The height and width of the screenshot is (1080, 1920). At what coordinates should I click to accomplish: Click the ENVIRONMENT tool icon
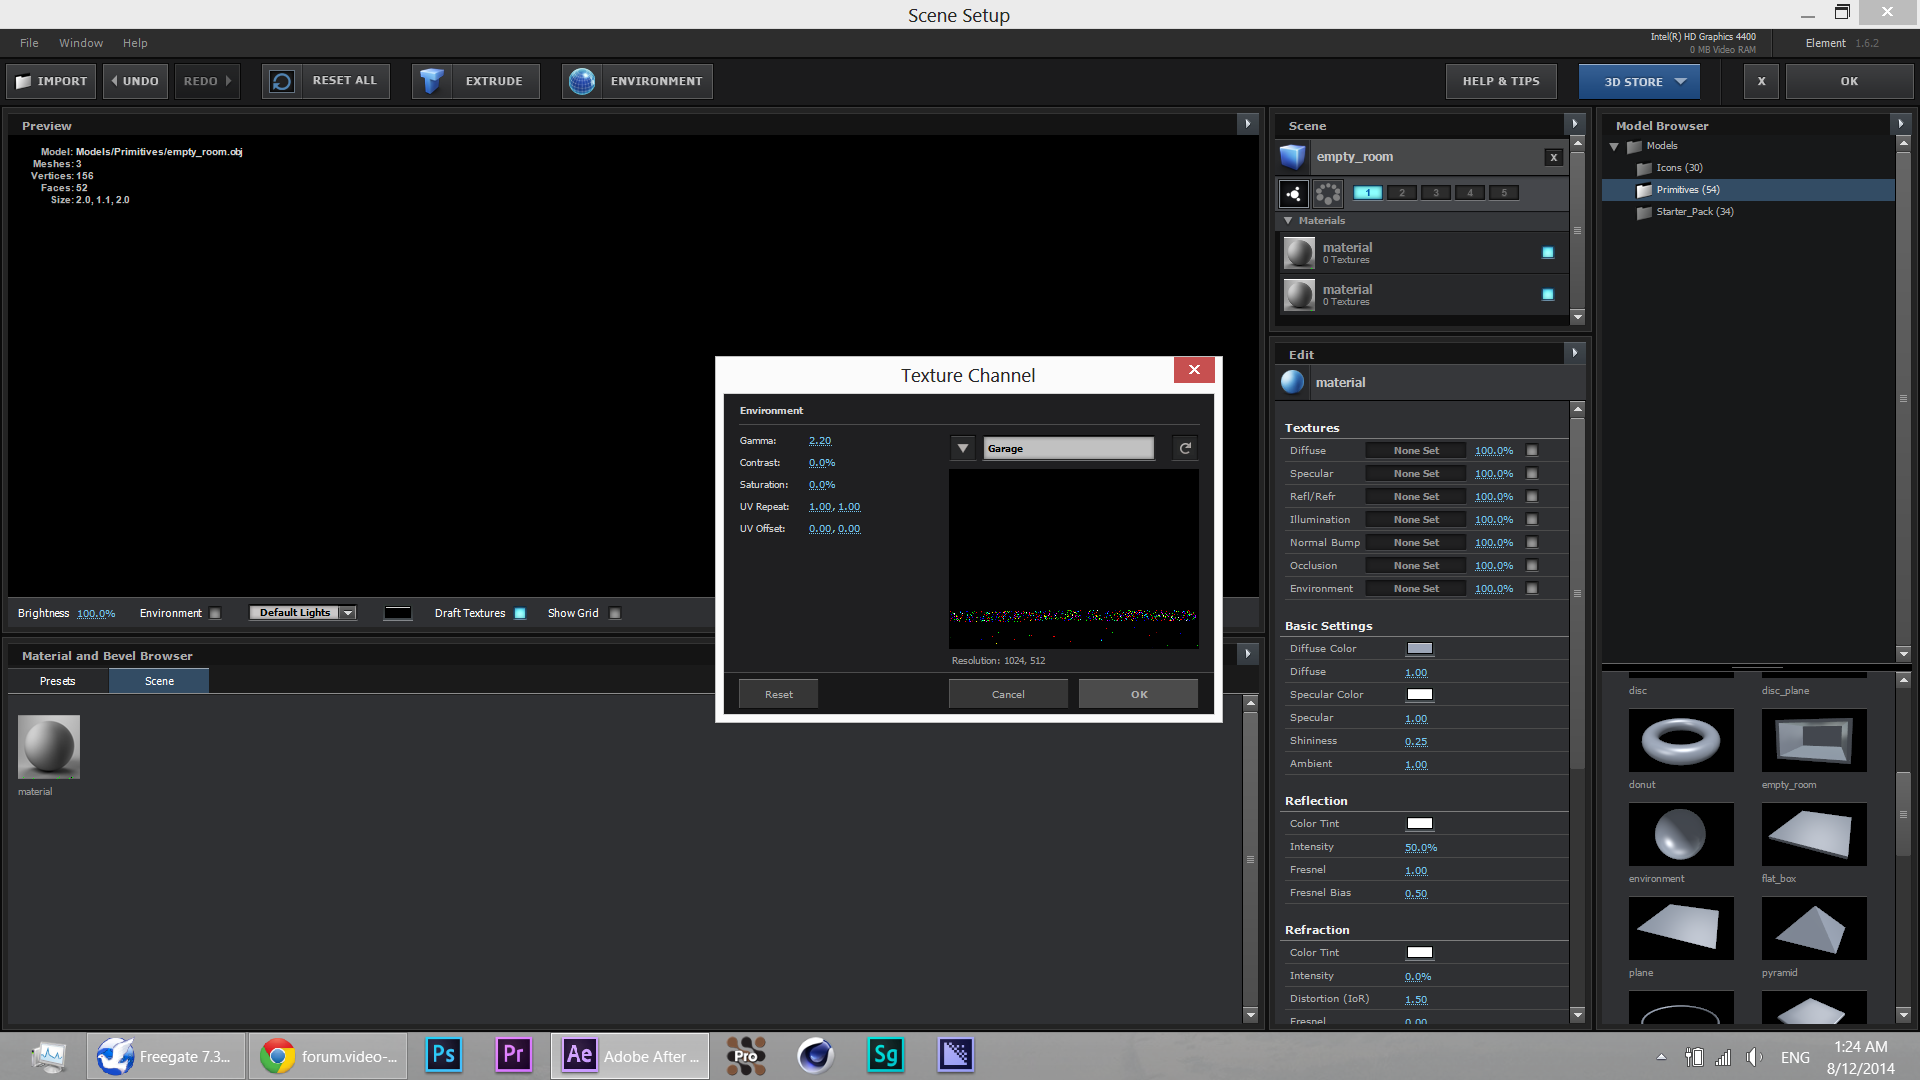[x=582, y=80]
